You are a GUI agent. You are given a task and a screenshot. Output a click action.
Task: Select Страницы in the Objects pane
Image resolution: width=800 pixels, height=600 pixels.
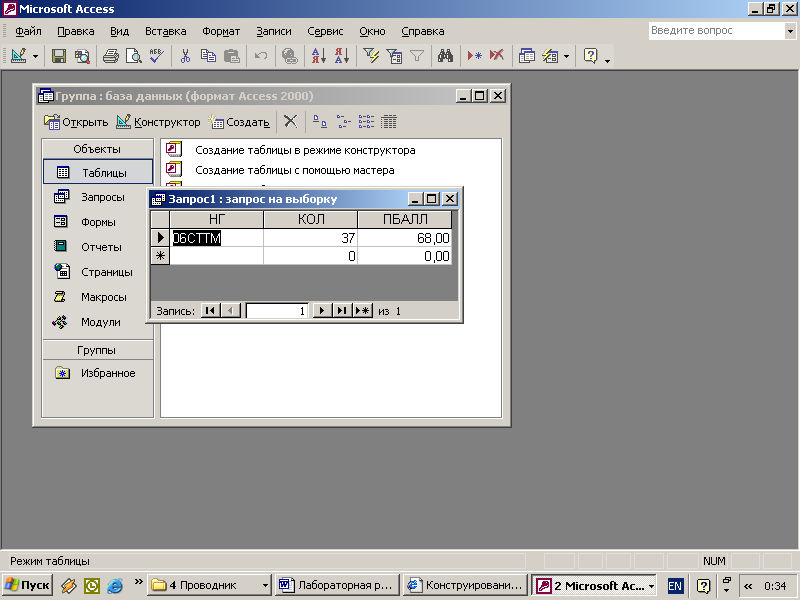[x=98, y=272]
